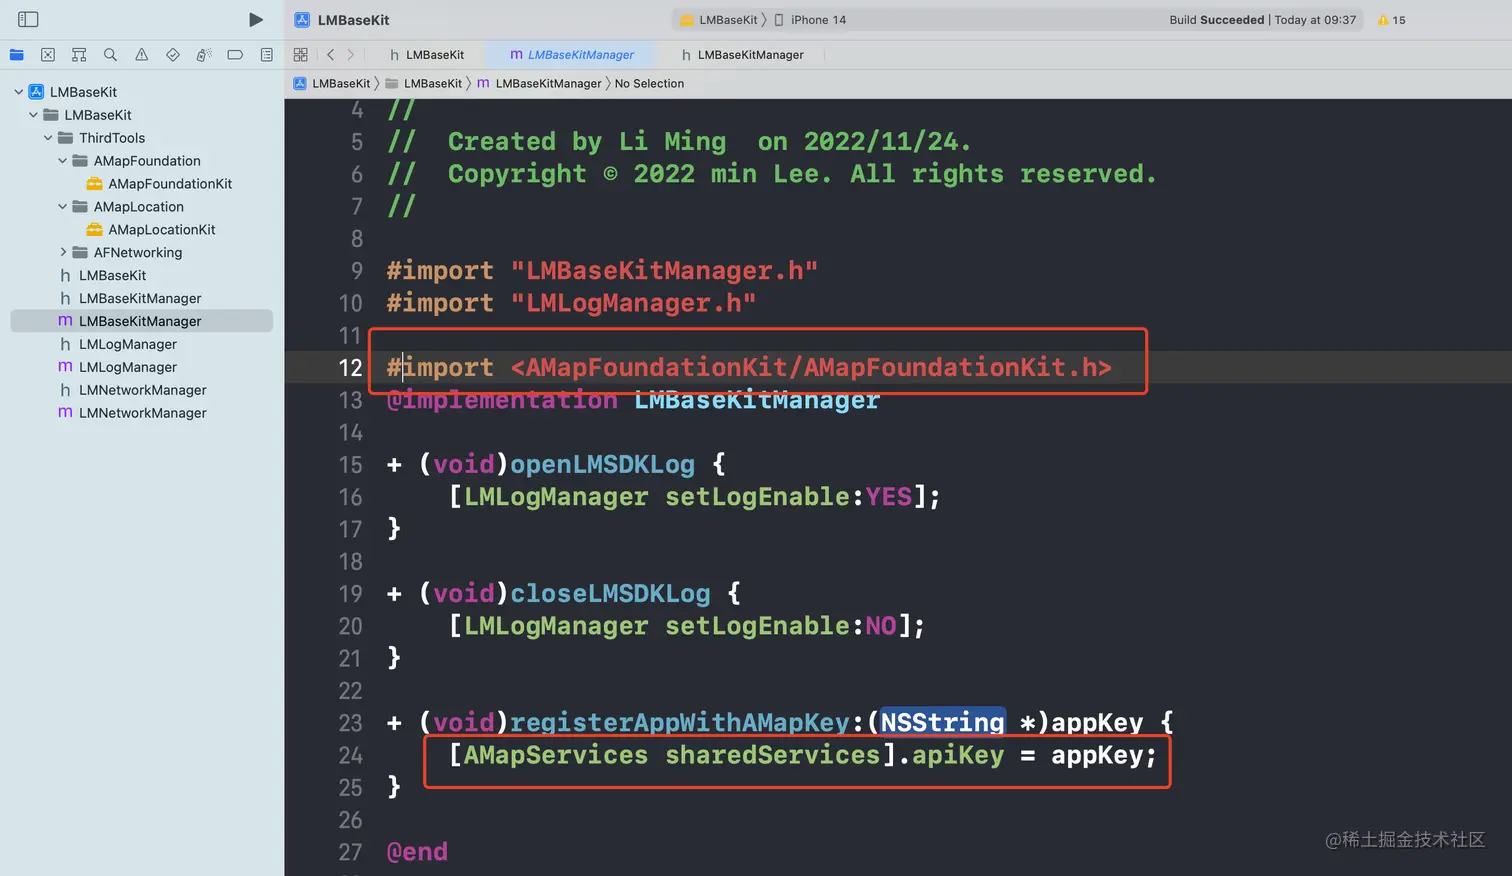This screenshot has height=876, width=1512.
Task: Click the setLogEnable:YES statement
Action: tap(695, 497)
